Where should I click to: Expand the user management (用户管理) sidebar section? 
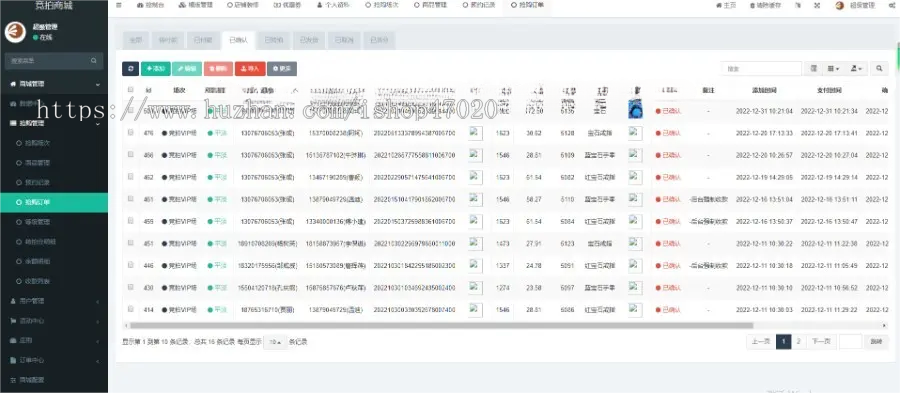click(54, 301)
